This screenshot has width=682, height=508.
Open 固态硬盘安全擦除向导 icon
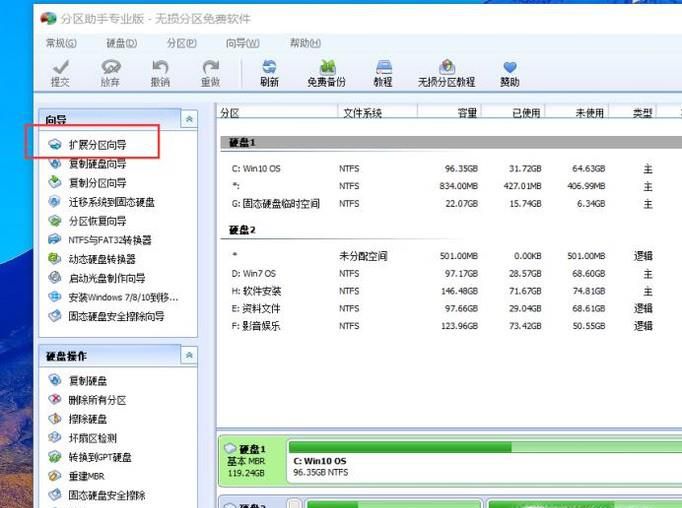[55, 316]
